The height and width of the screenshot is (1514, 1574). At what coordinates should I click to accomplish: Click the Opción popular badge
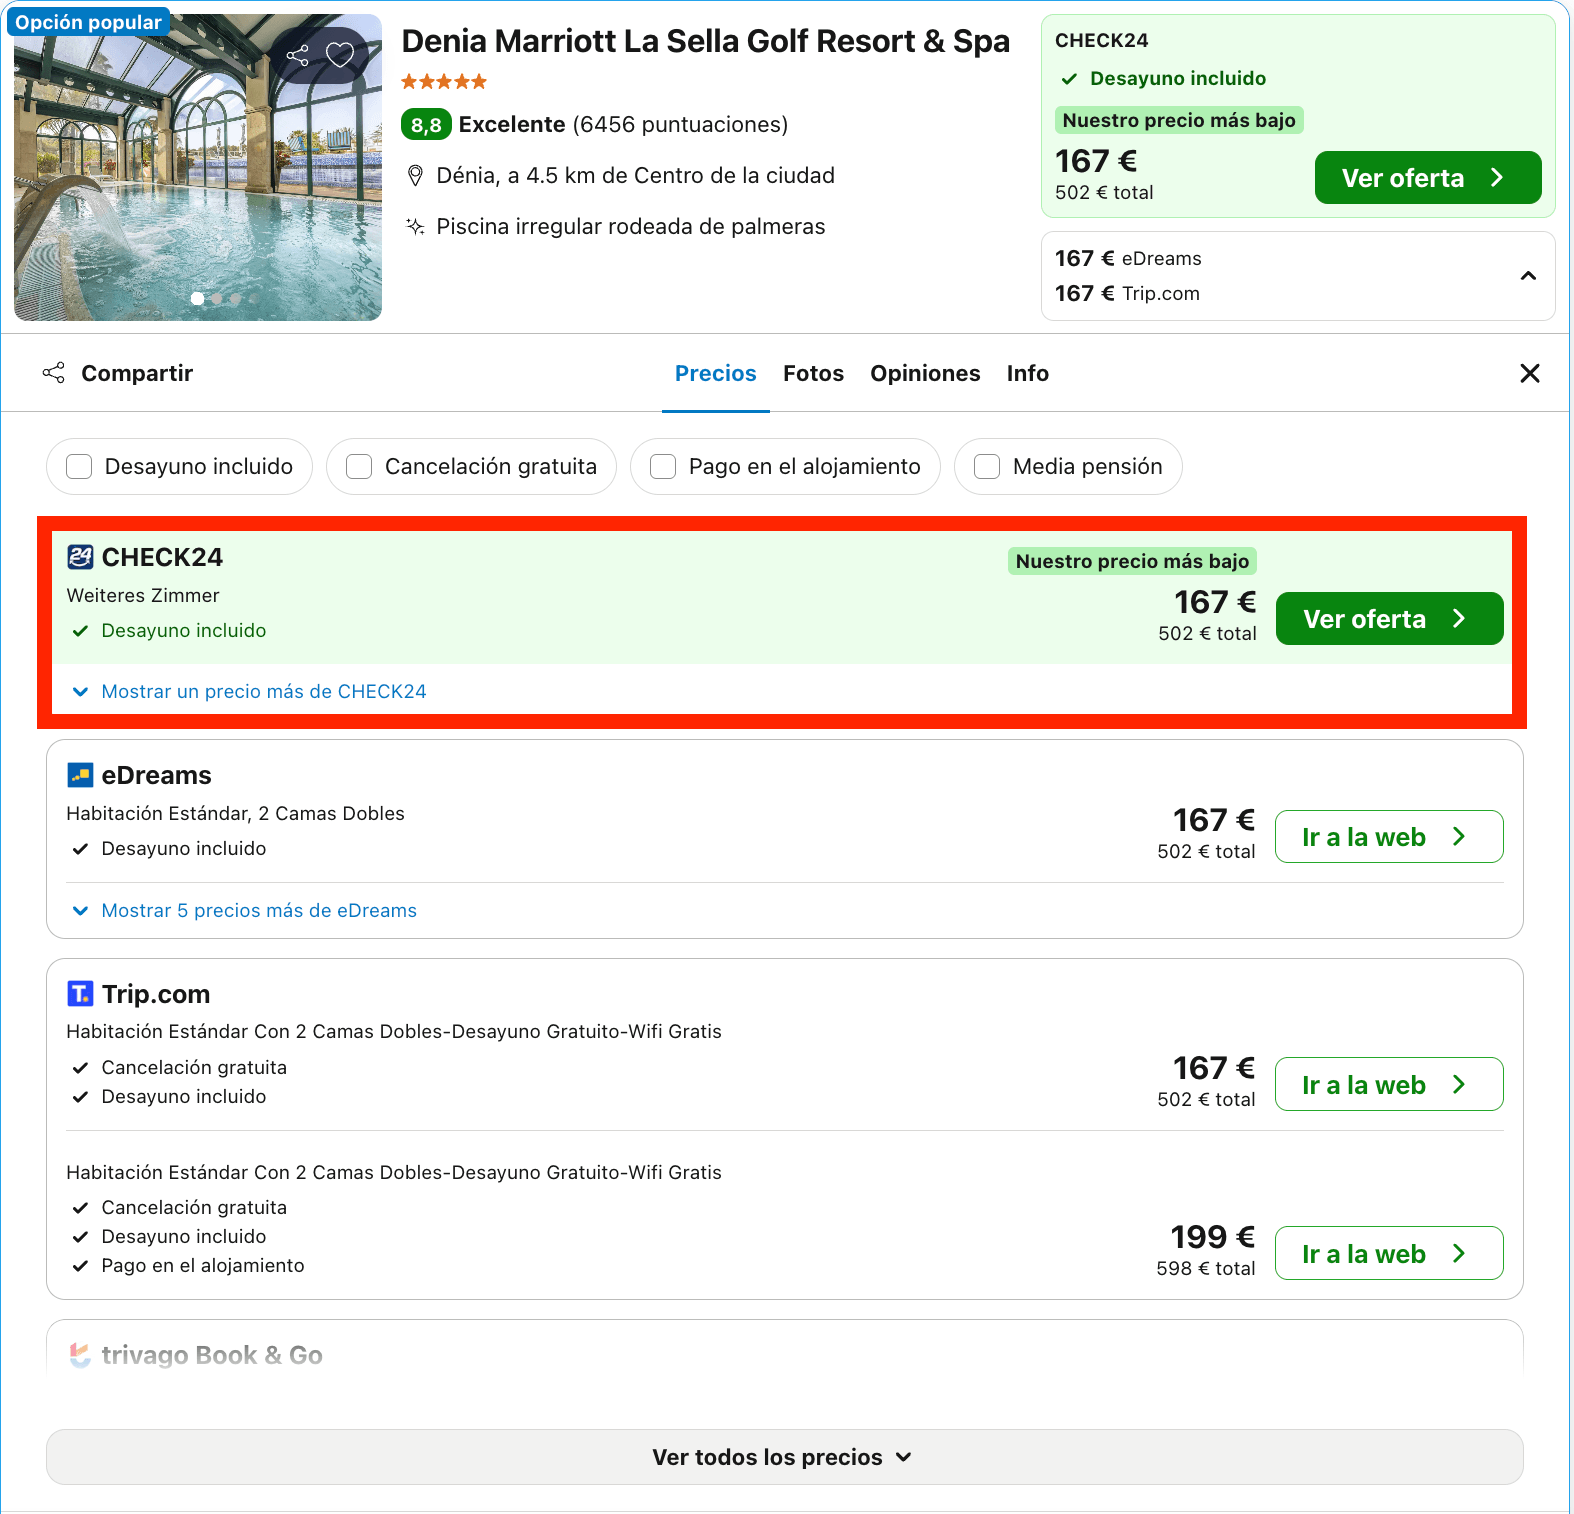coord(88,22)
